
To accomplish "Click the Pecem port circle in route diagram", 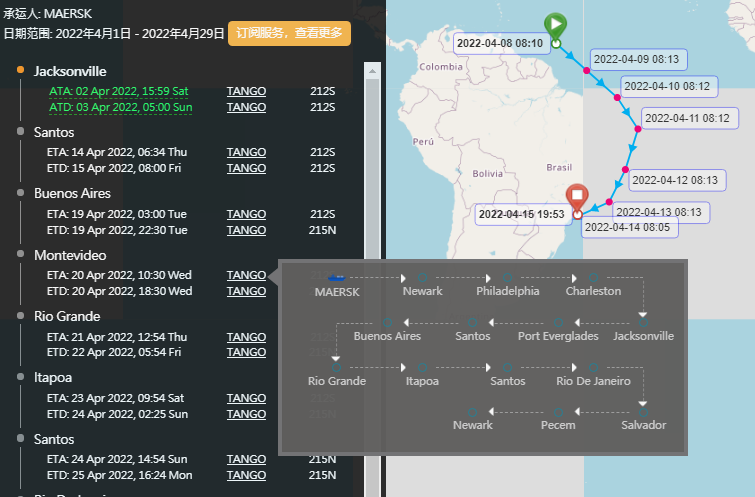I will pyautogui.click(x=557, y=411).
